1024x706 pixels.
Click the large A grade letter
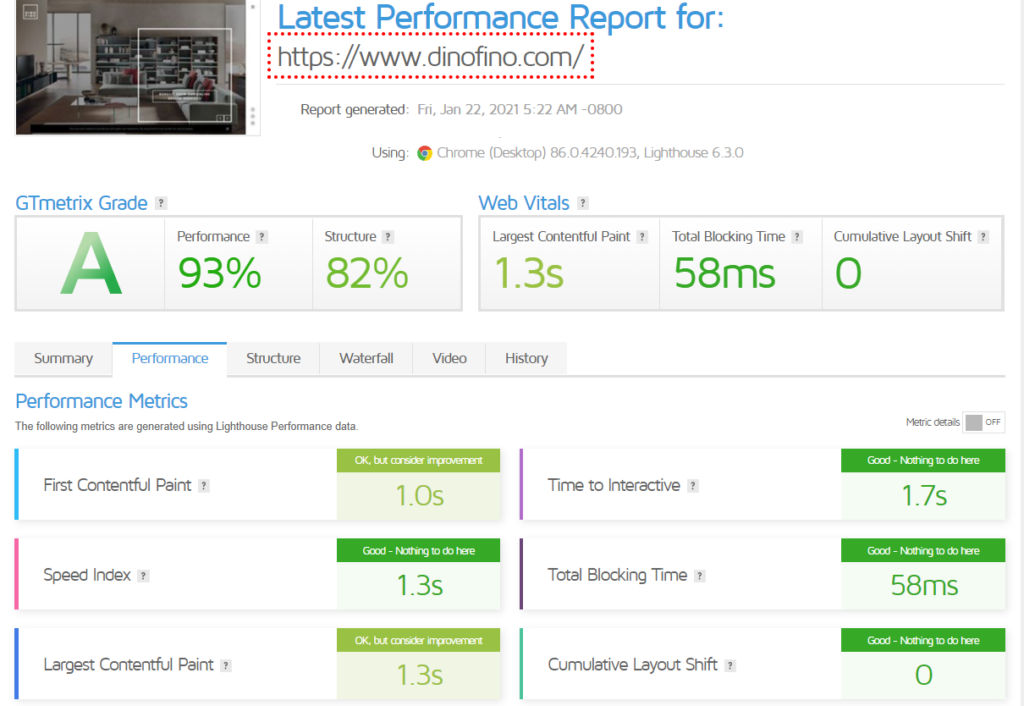tap(91, 264)
